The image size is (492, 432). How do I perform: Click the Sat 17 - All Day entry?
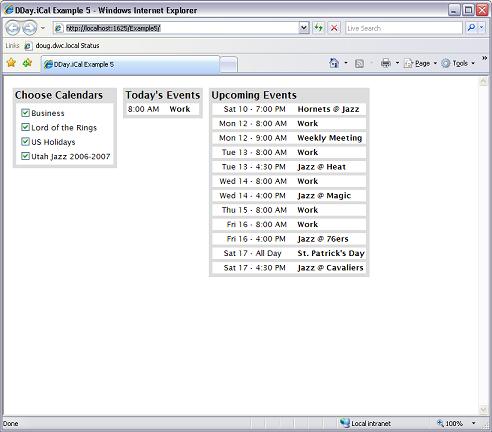click(x=253, y=253)
